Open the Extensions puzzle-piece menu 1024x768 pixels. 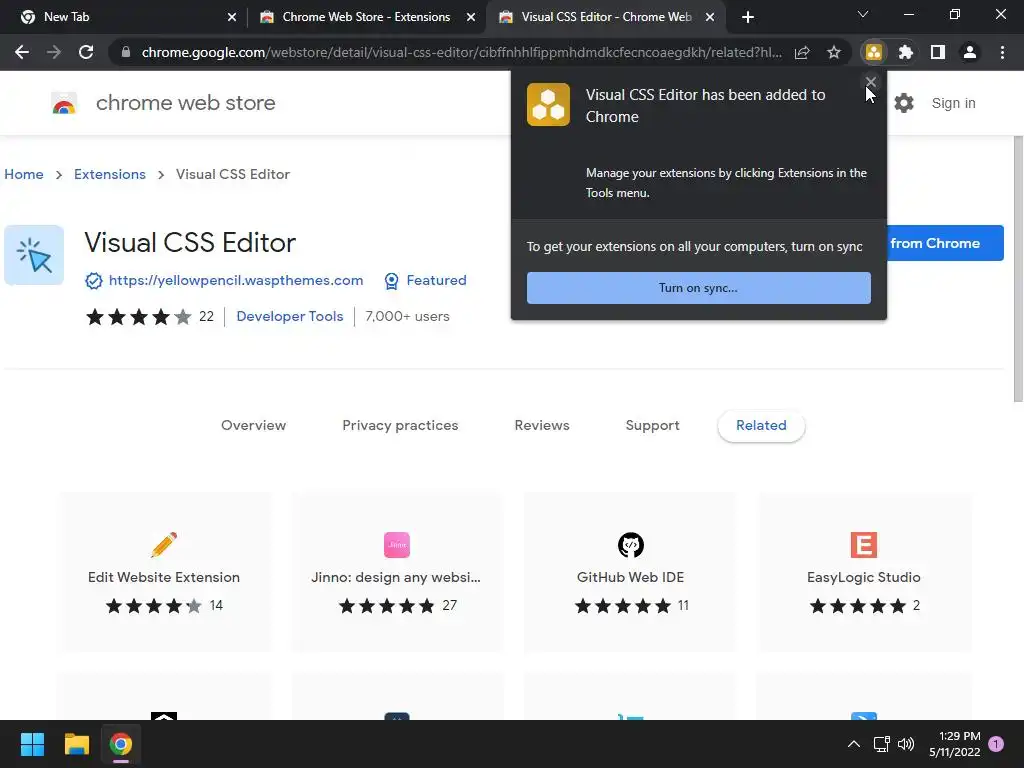click(906, 52)
